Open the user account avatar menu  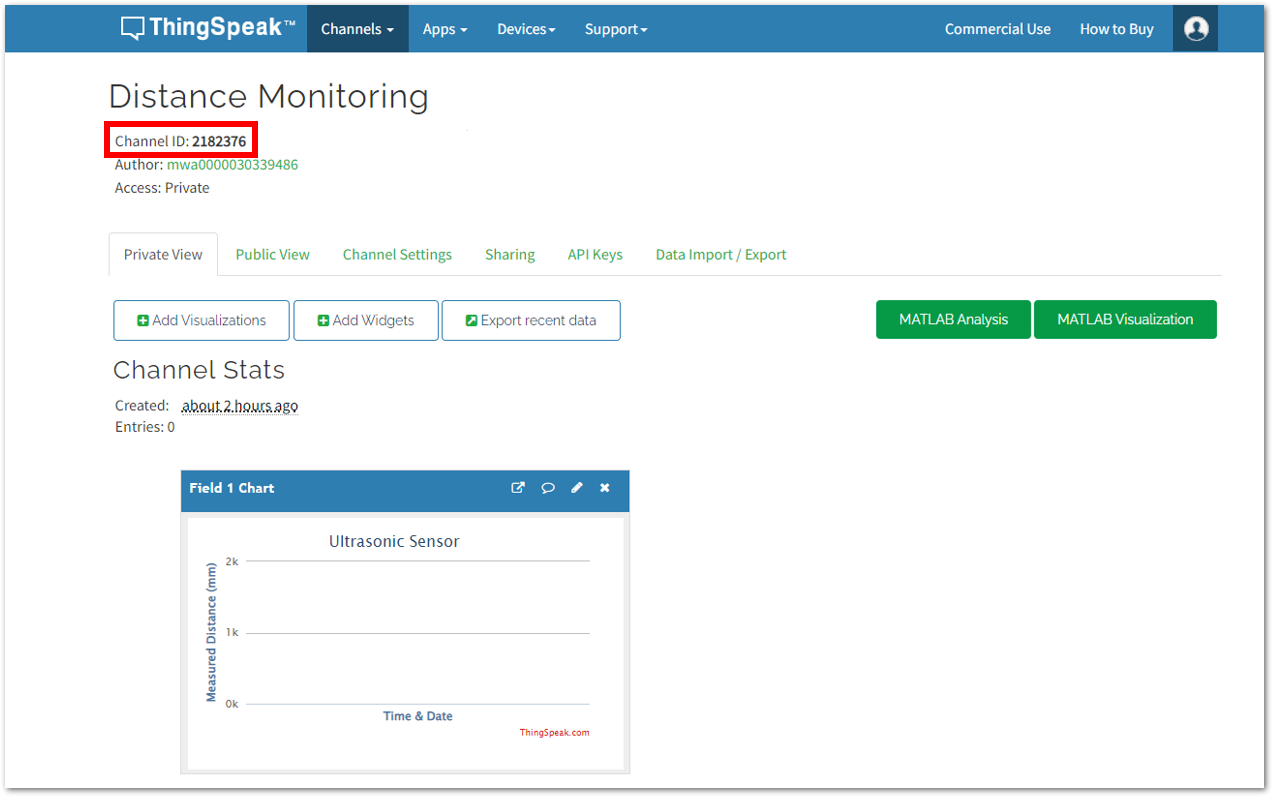(x=1195, y=29)
